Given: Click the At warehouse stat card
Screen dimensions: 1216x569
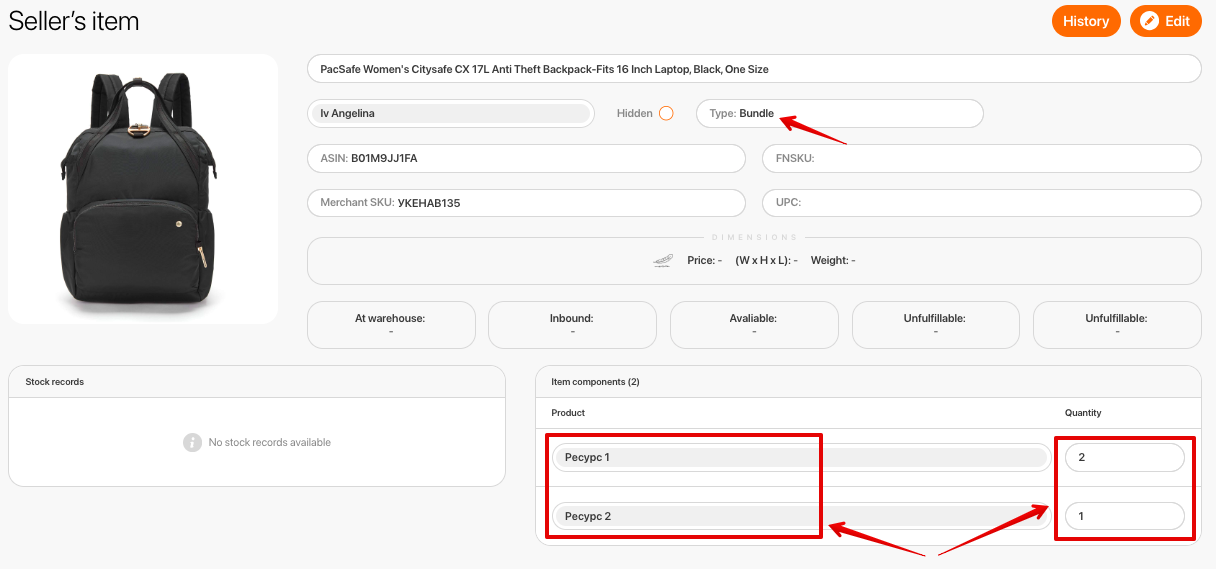Looking at the screenshot, I should point(391,325).
